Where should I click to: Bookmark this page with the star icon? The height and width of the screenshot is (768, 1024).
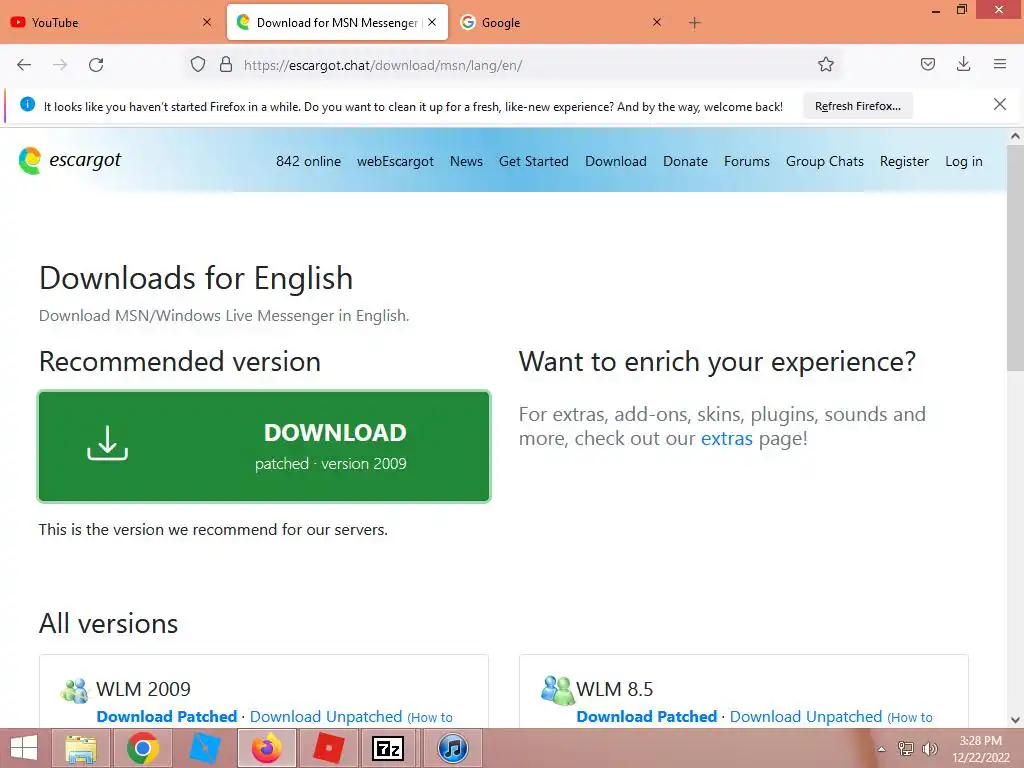[825, 65]
